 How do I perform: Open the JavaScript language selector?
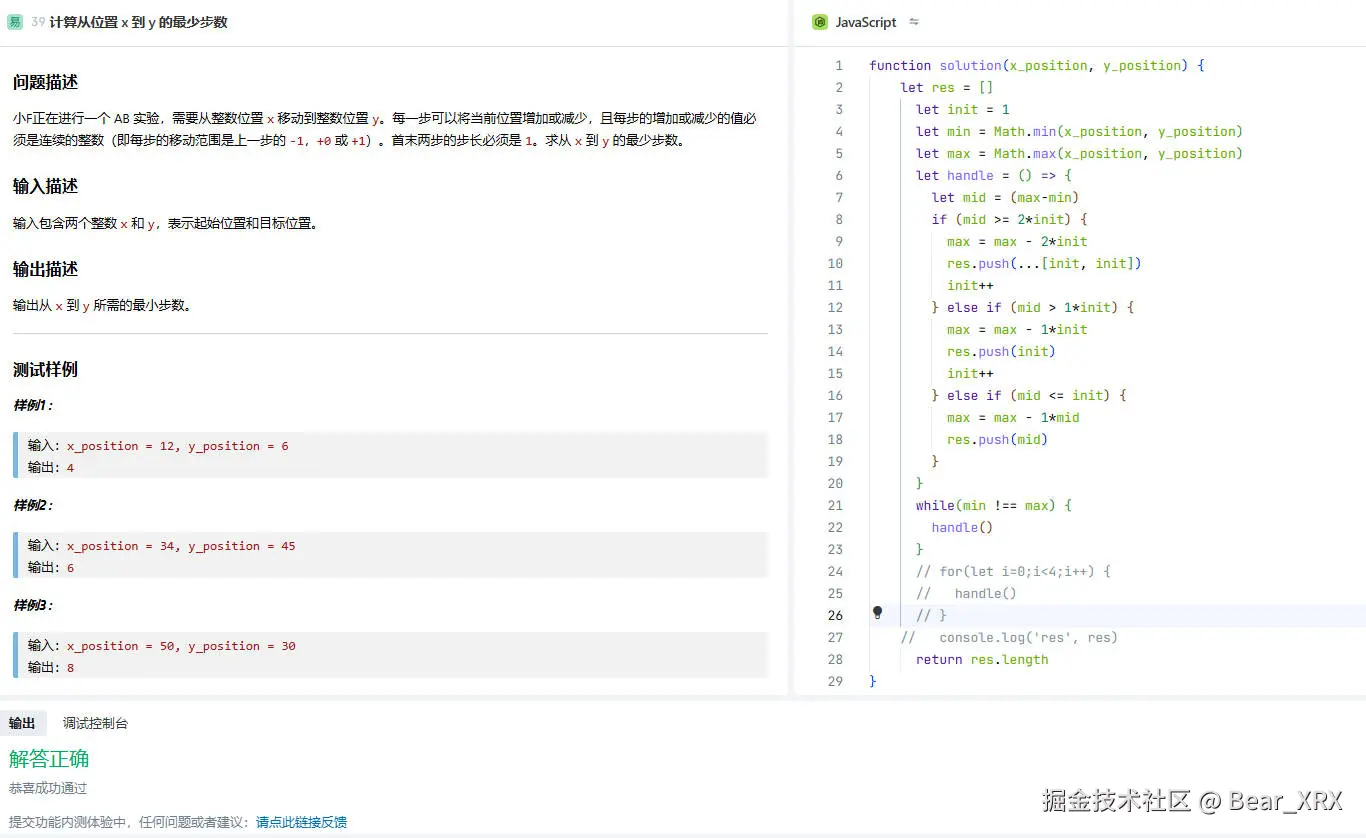pos(865,22)
